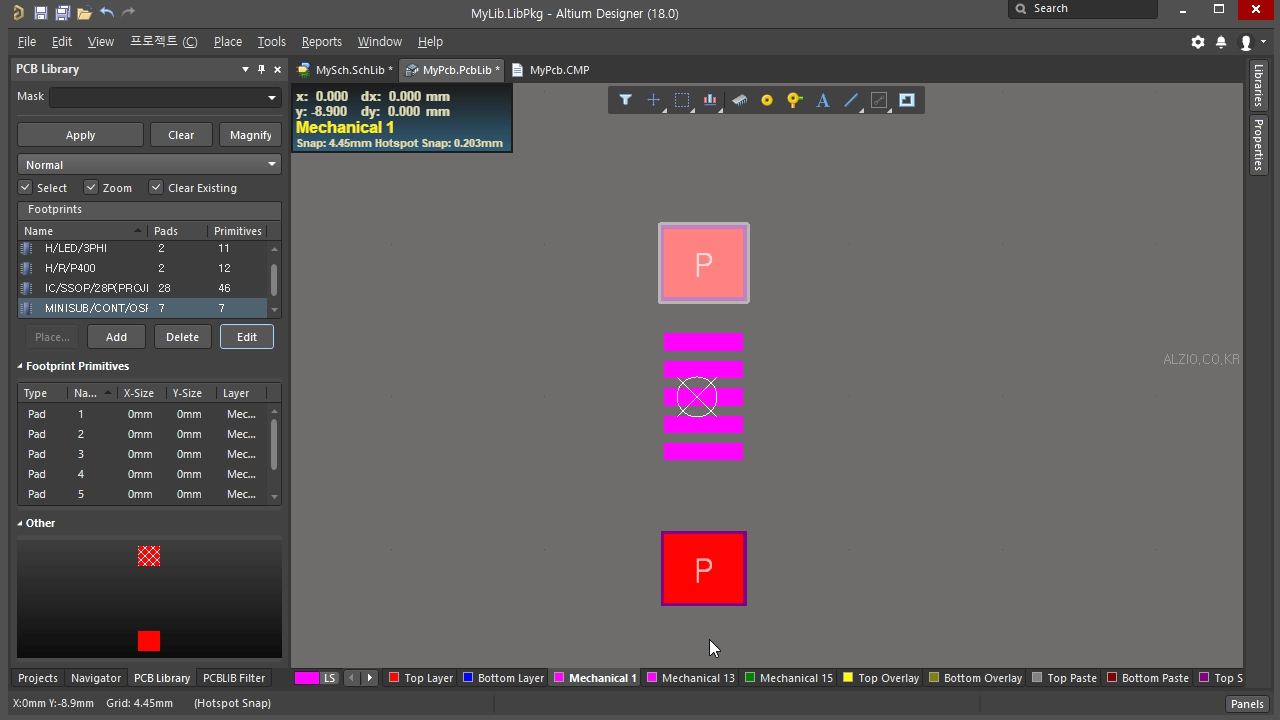Viewport: 1280px width, 720px height.
Task: Select the Top Layer tab
Action: pyautogui.click(x=420, y=678)
